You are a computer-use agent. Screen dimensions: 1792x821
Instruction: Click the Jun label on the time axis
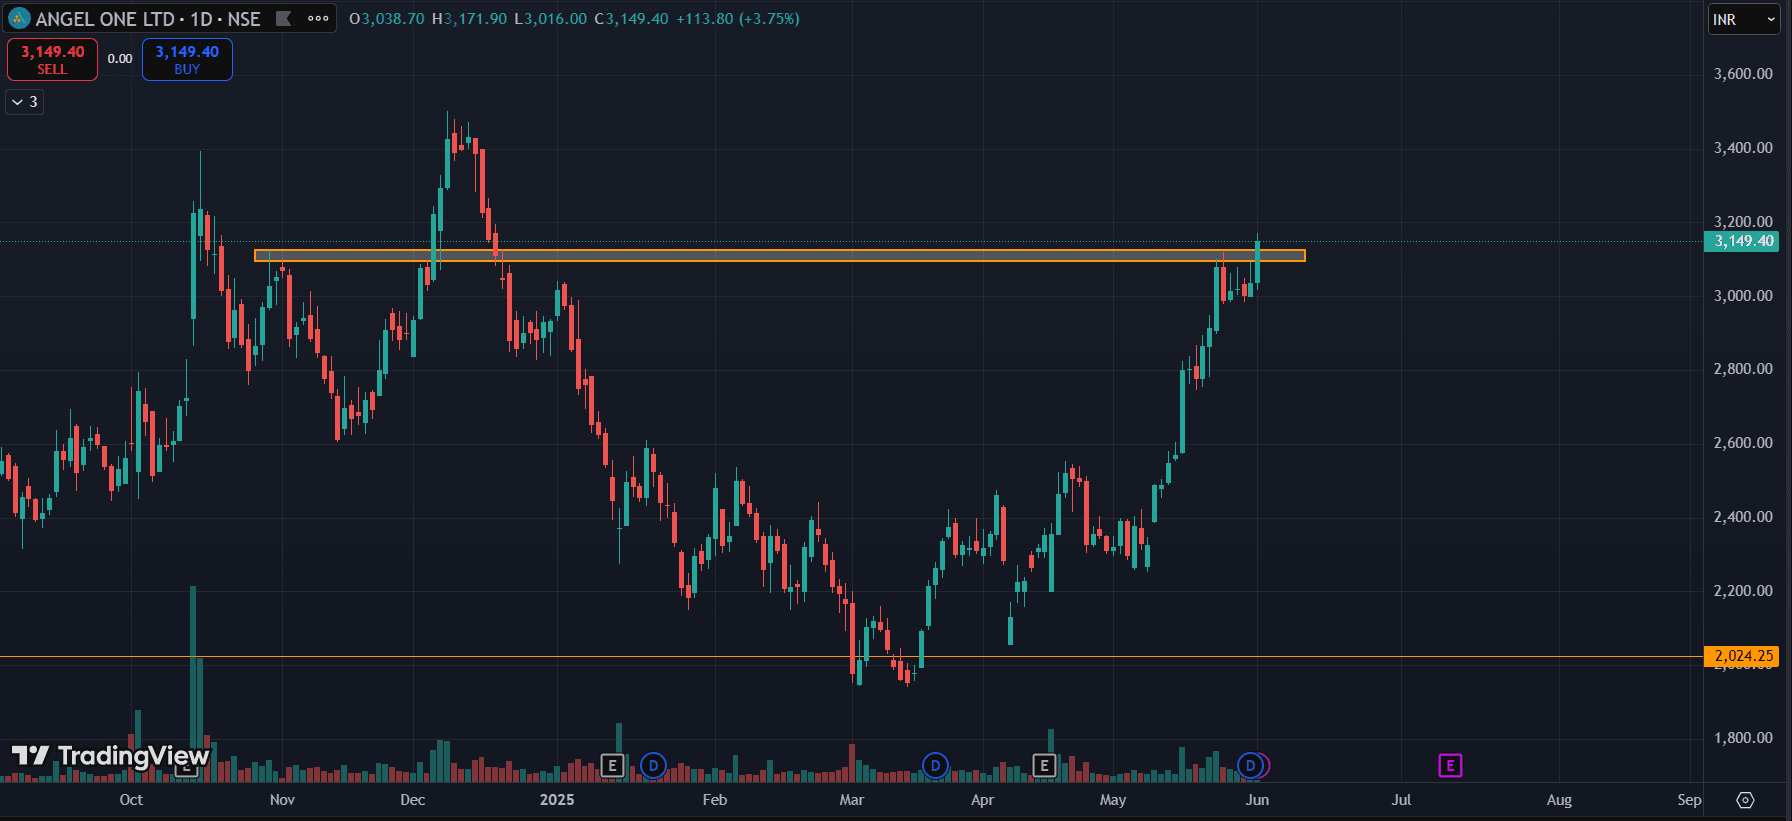[1257, 800]
